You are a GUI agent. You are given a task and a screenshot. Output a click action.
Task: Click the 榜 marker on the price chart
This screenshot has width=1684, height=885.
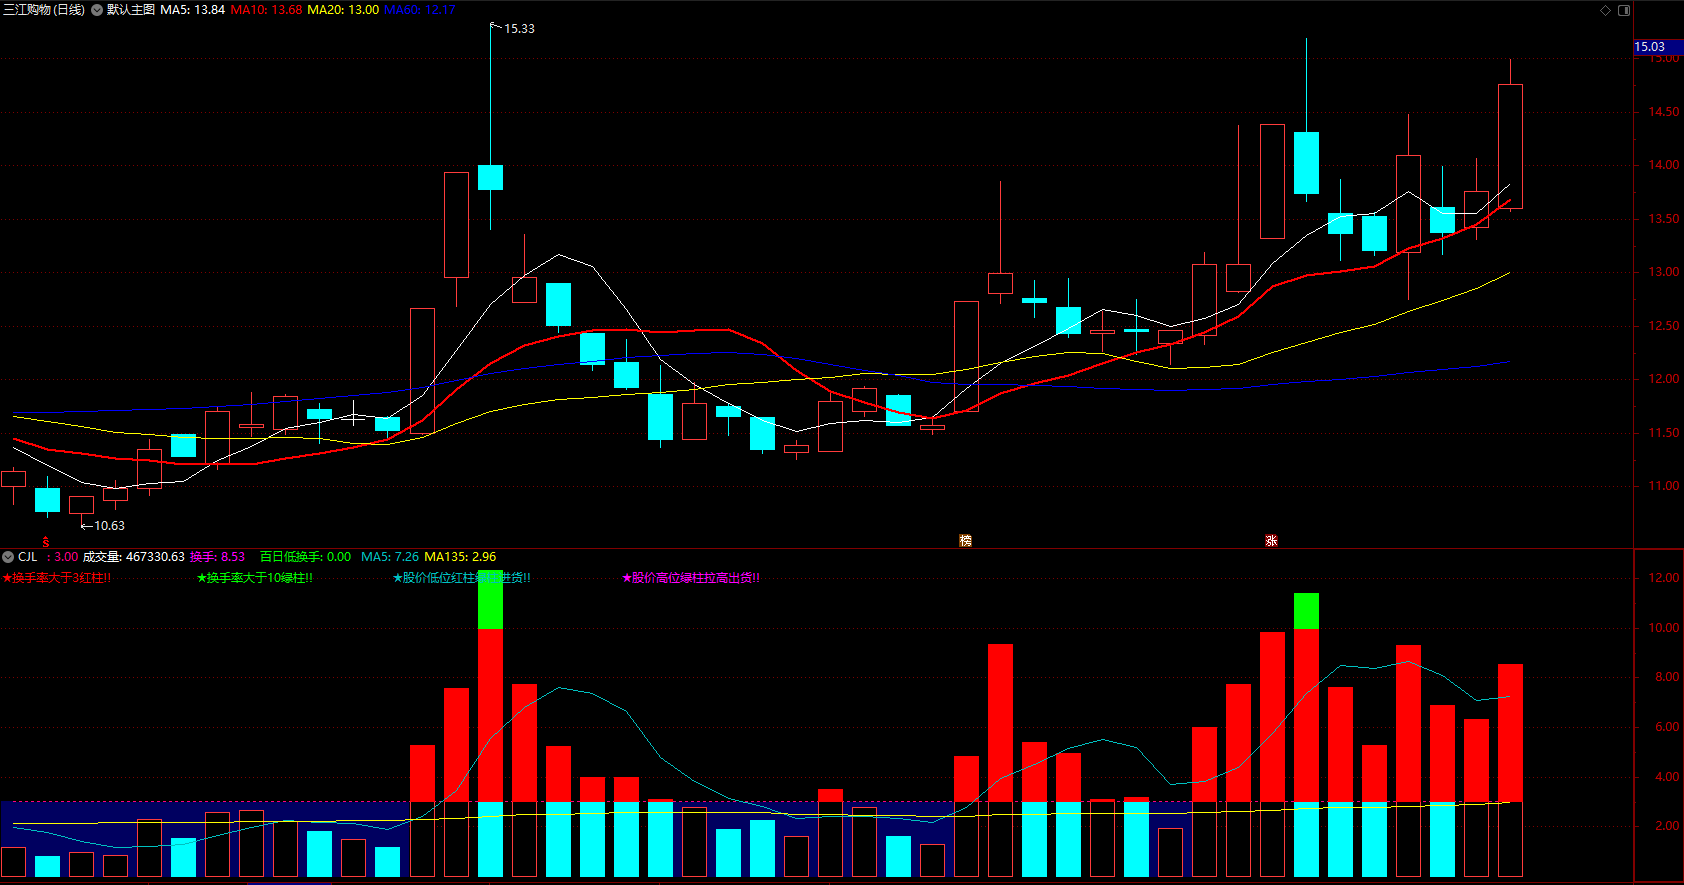click(x=965, y=540)
